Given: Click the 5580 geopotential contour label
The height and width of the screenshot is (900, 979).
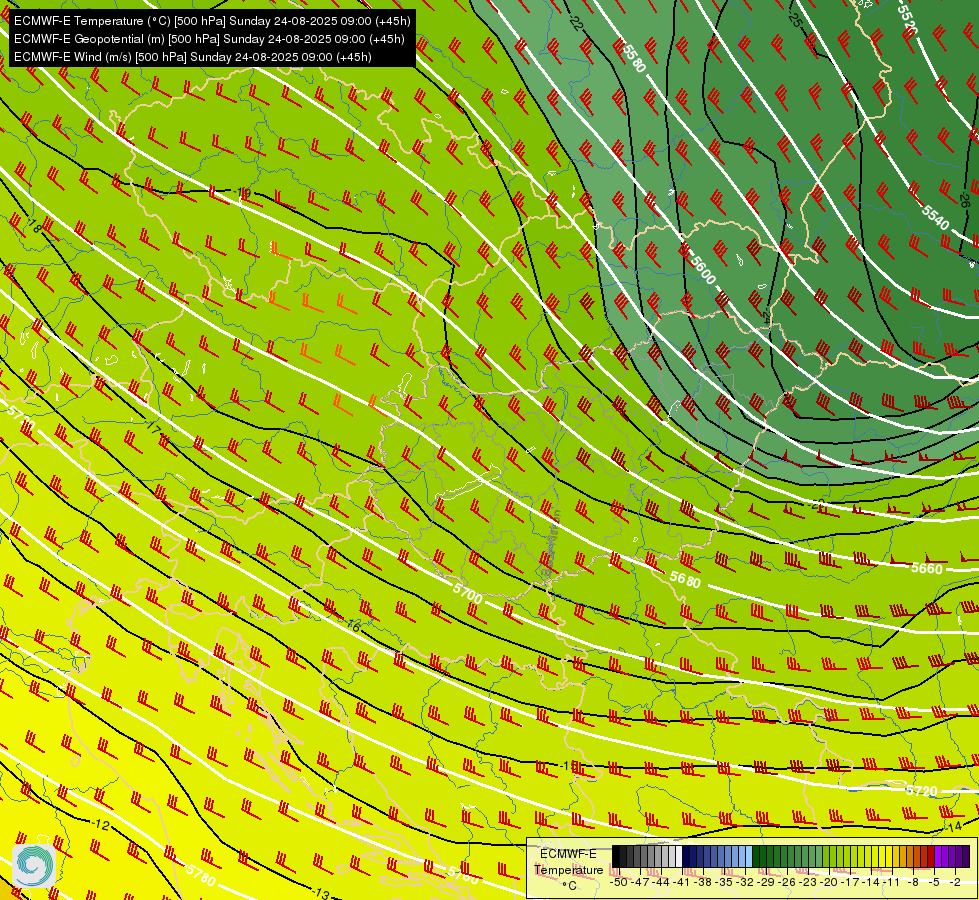Looking at the screenshot, I should pyautogui.click(x=634, y=57).
